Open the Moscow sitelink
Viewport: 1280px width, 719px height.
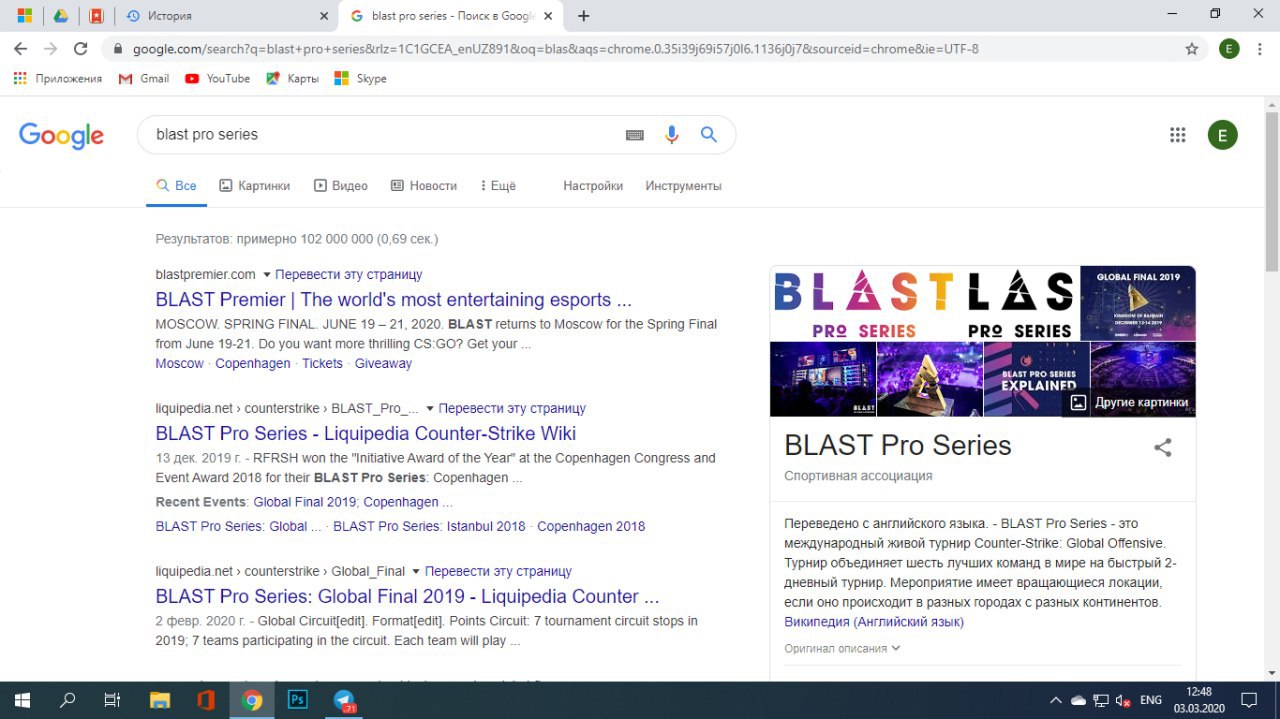click(180, 364)
